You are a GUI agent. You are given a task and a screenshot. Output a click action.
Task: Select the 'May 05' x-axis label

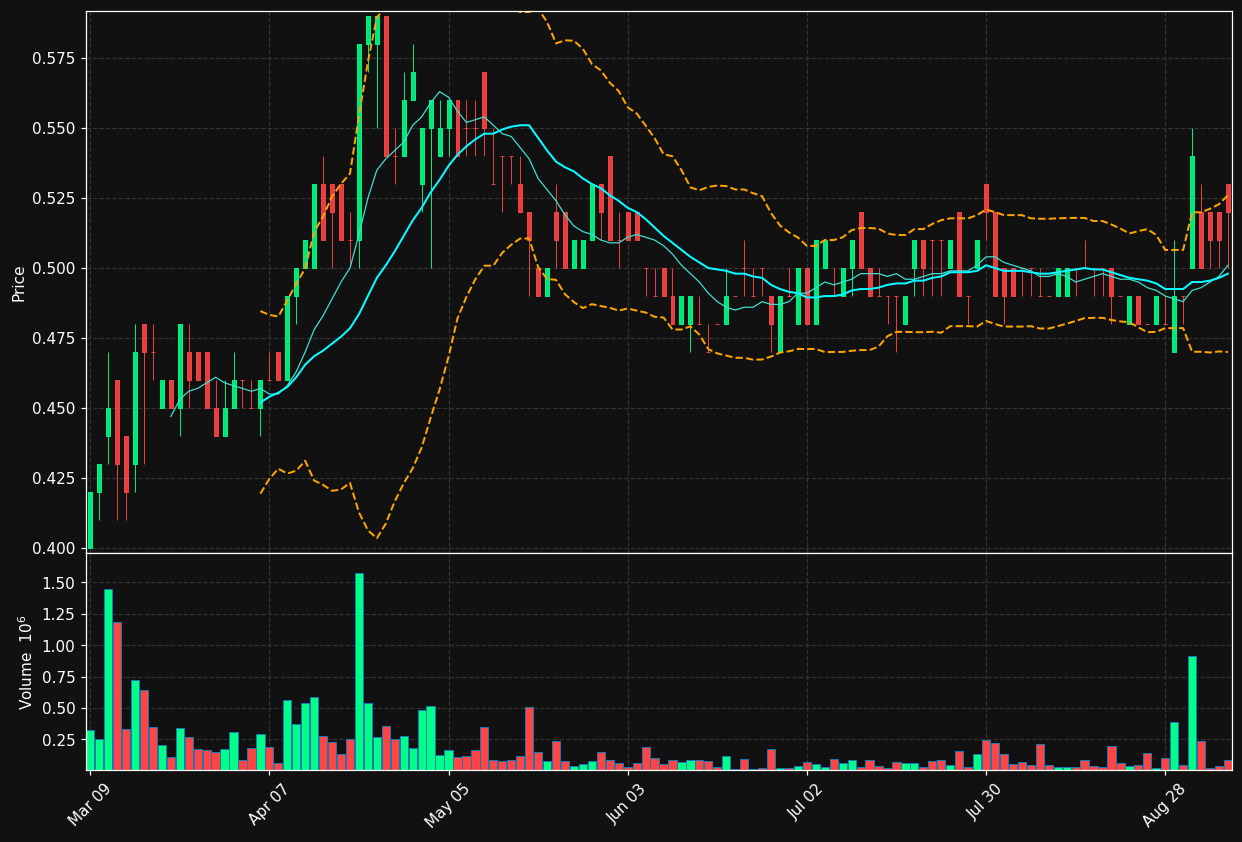tap(447, 804)
